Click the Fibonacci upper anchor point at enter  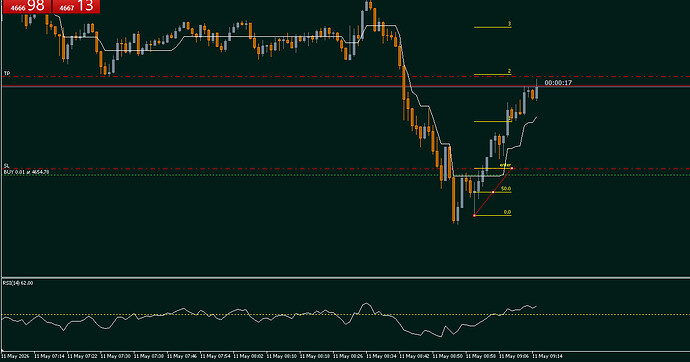click(x=512, y=168)
